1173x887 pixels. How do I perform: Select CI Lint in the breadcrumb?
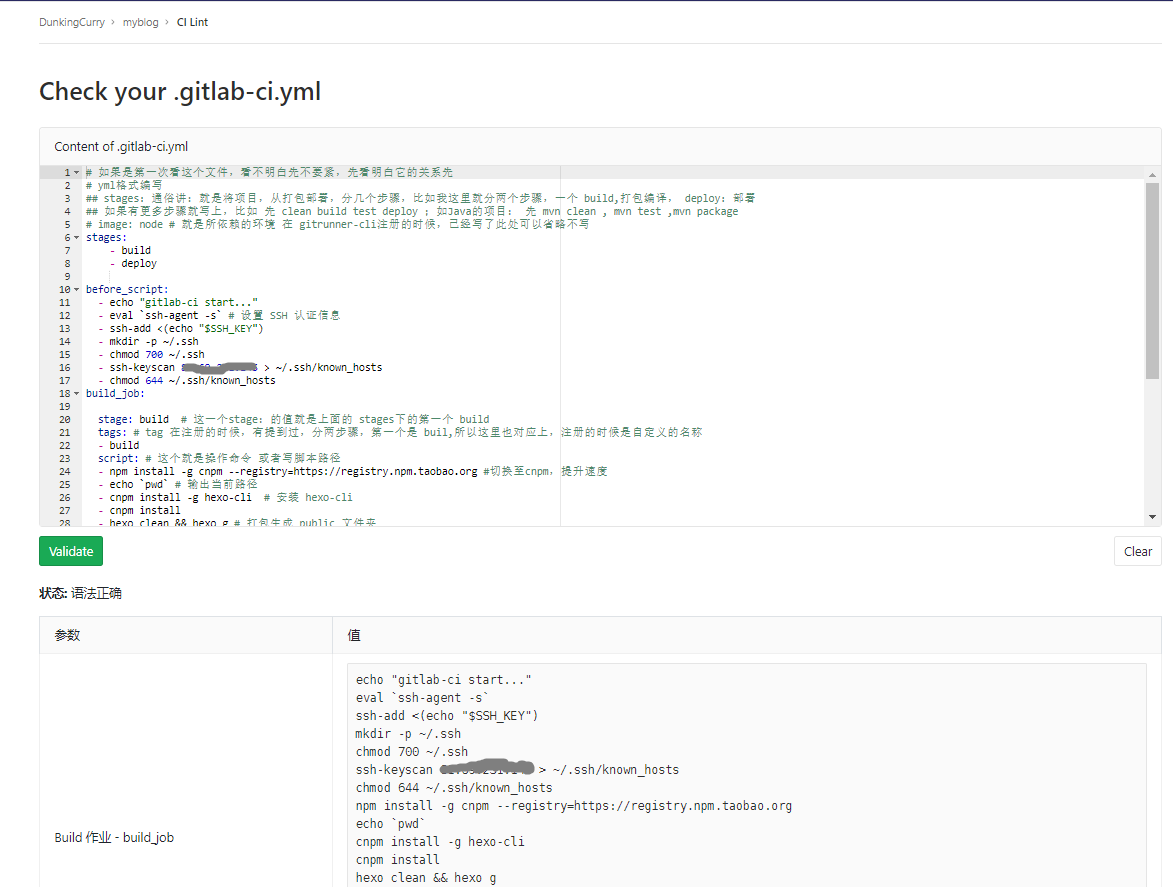pos(192,21)
